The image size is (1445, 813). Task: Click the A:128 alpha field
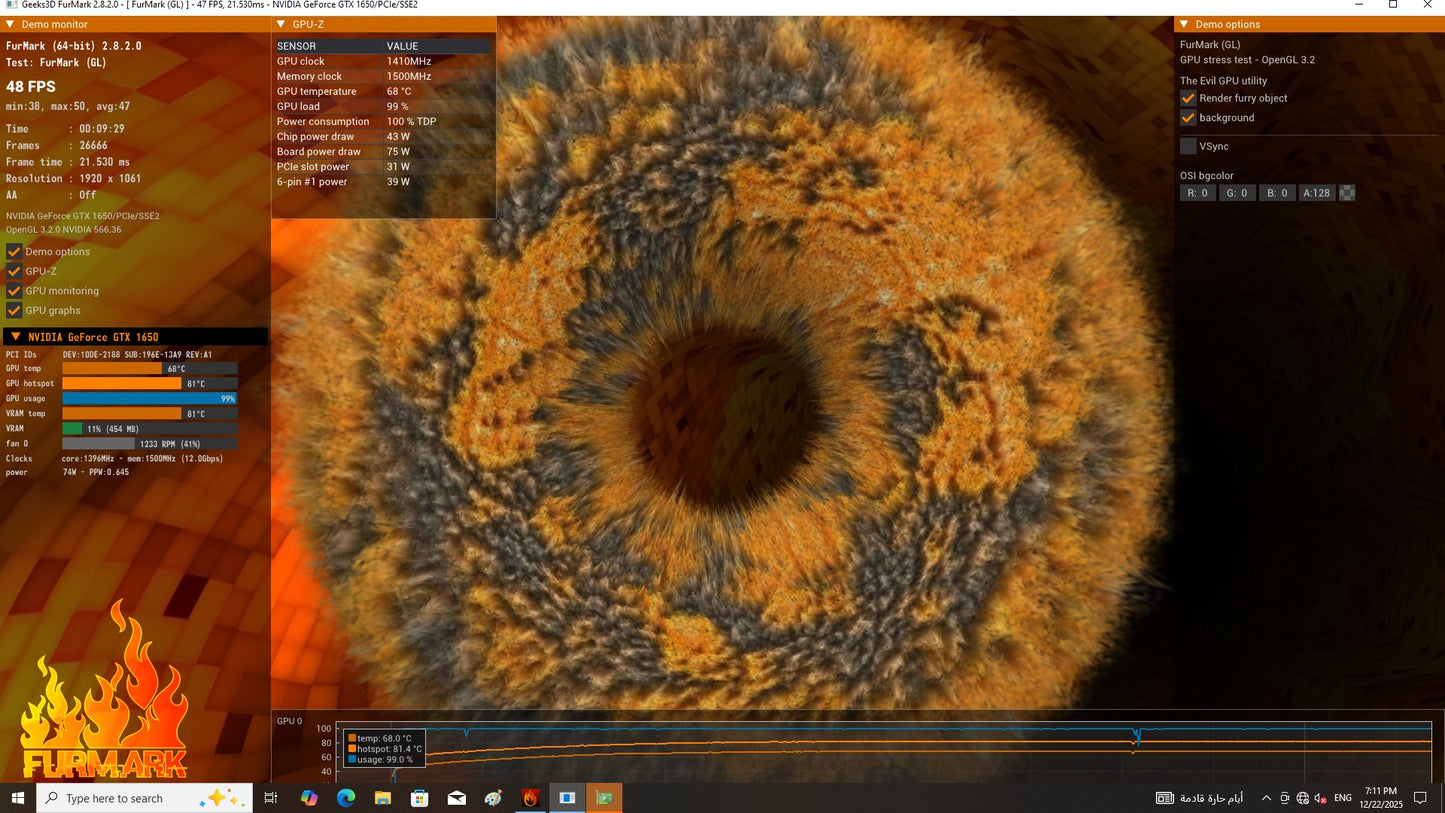click(1317, 193)
